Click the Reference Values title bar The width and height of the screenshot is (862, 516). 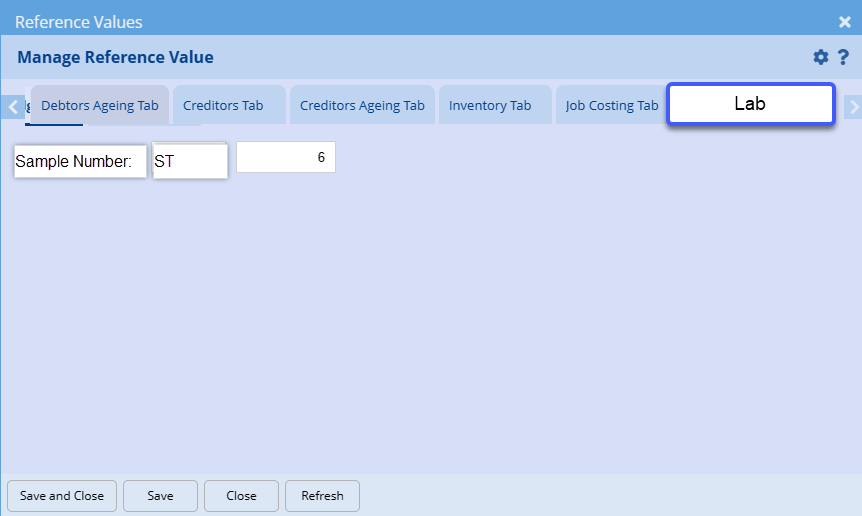400,20
